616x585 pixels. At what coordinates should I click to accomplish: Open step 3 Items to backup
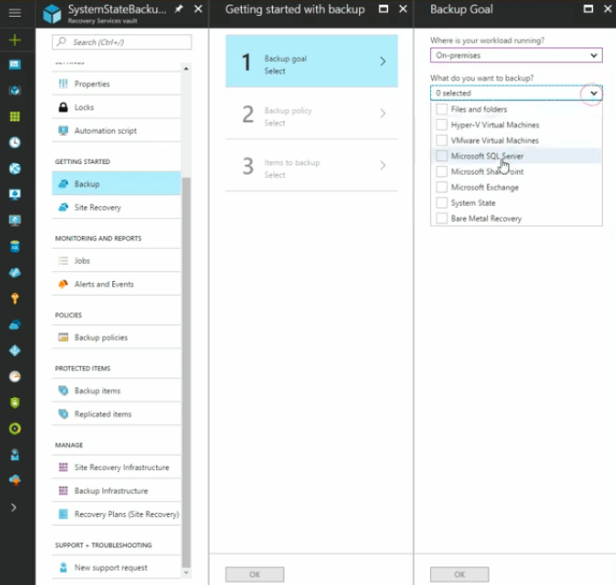[312, 166]
